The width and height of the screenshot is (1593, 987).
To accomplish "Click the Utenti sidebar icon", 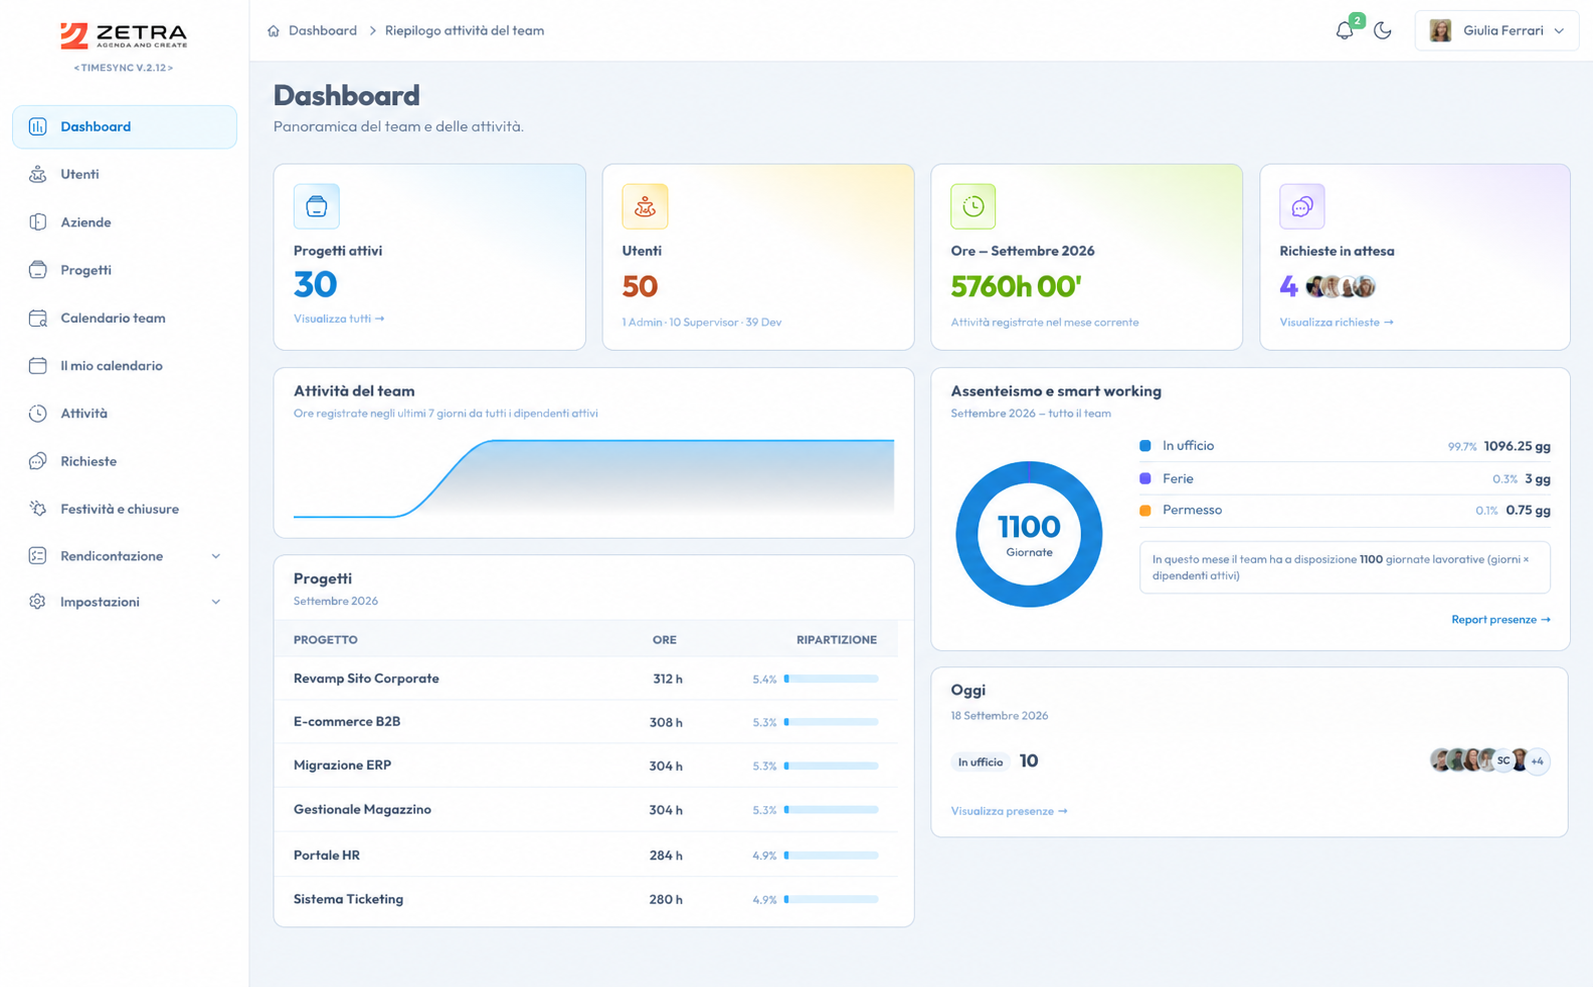I will point(38,174).
